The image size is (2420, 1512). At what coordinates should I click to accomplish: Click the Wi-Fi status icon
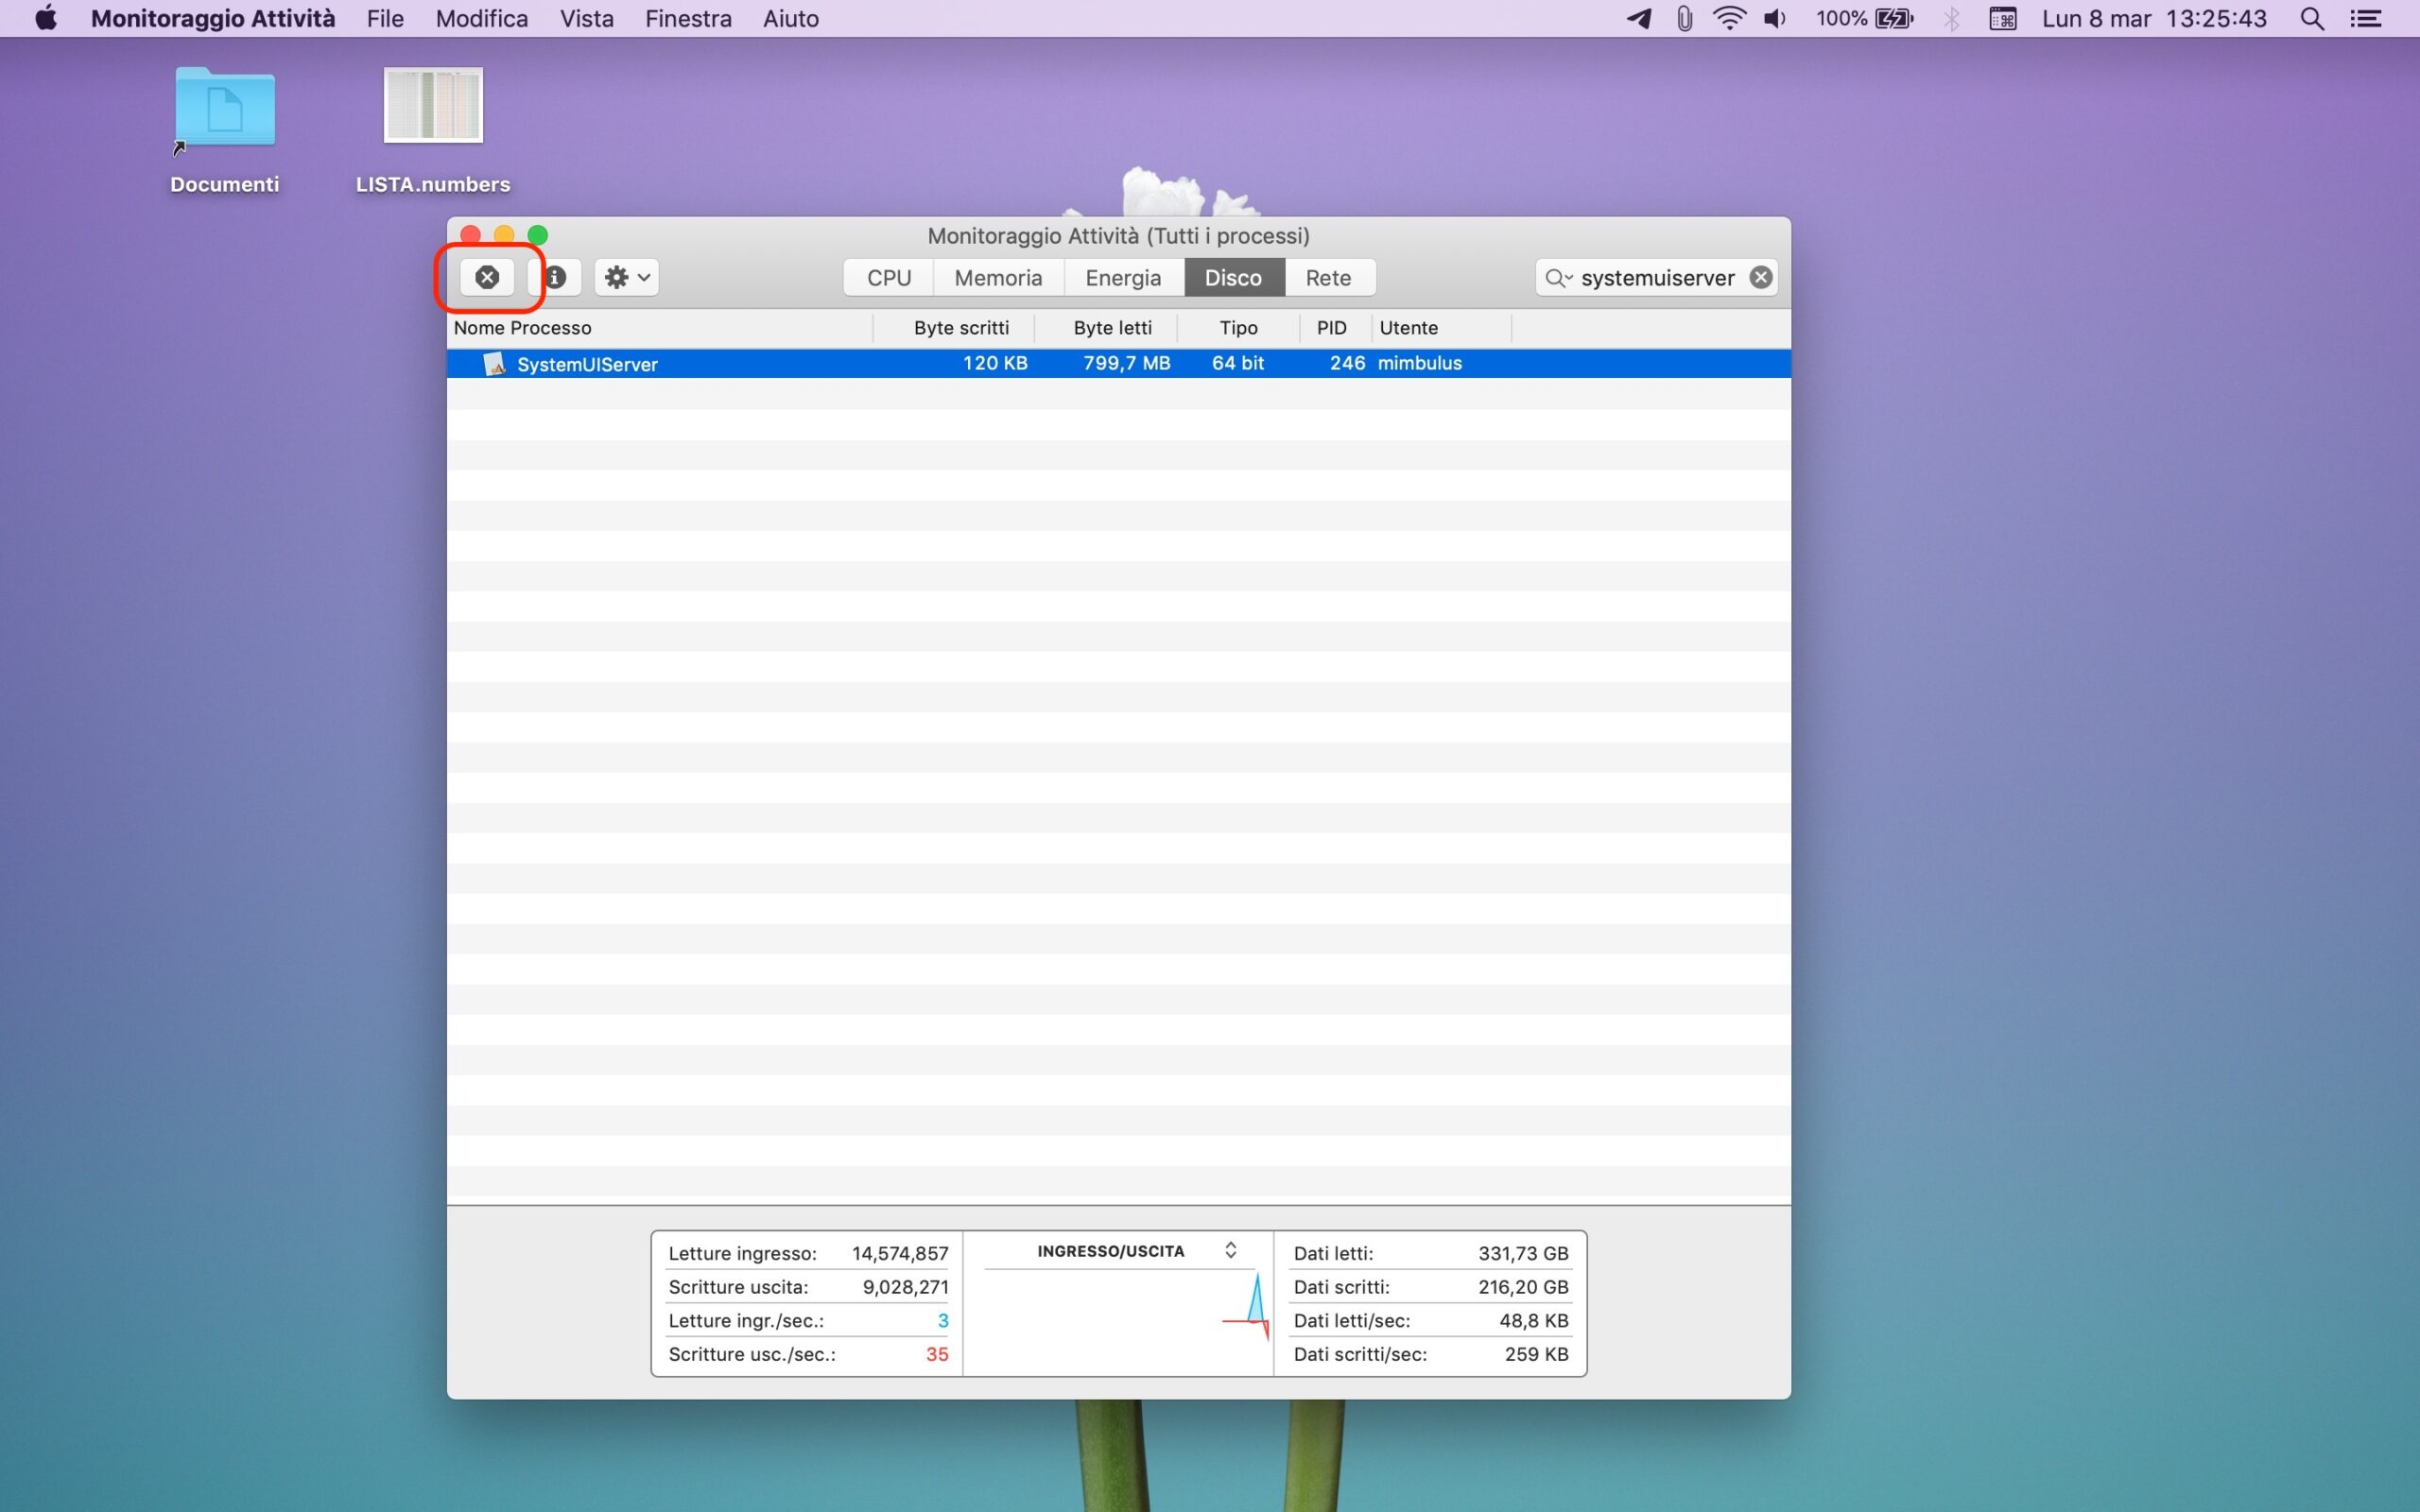1729,18
